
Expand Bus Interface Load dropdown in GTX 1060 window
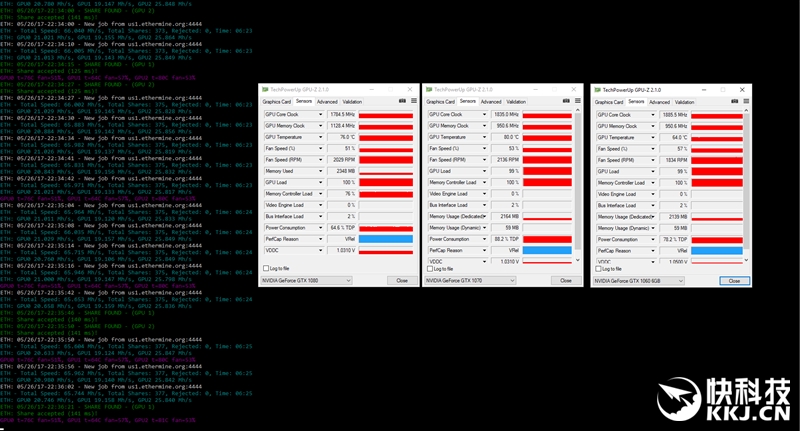click(653, 206)
